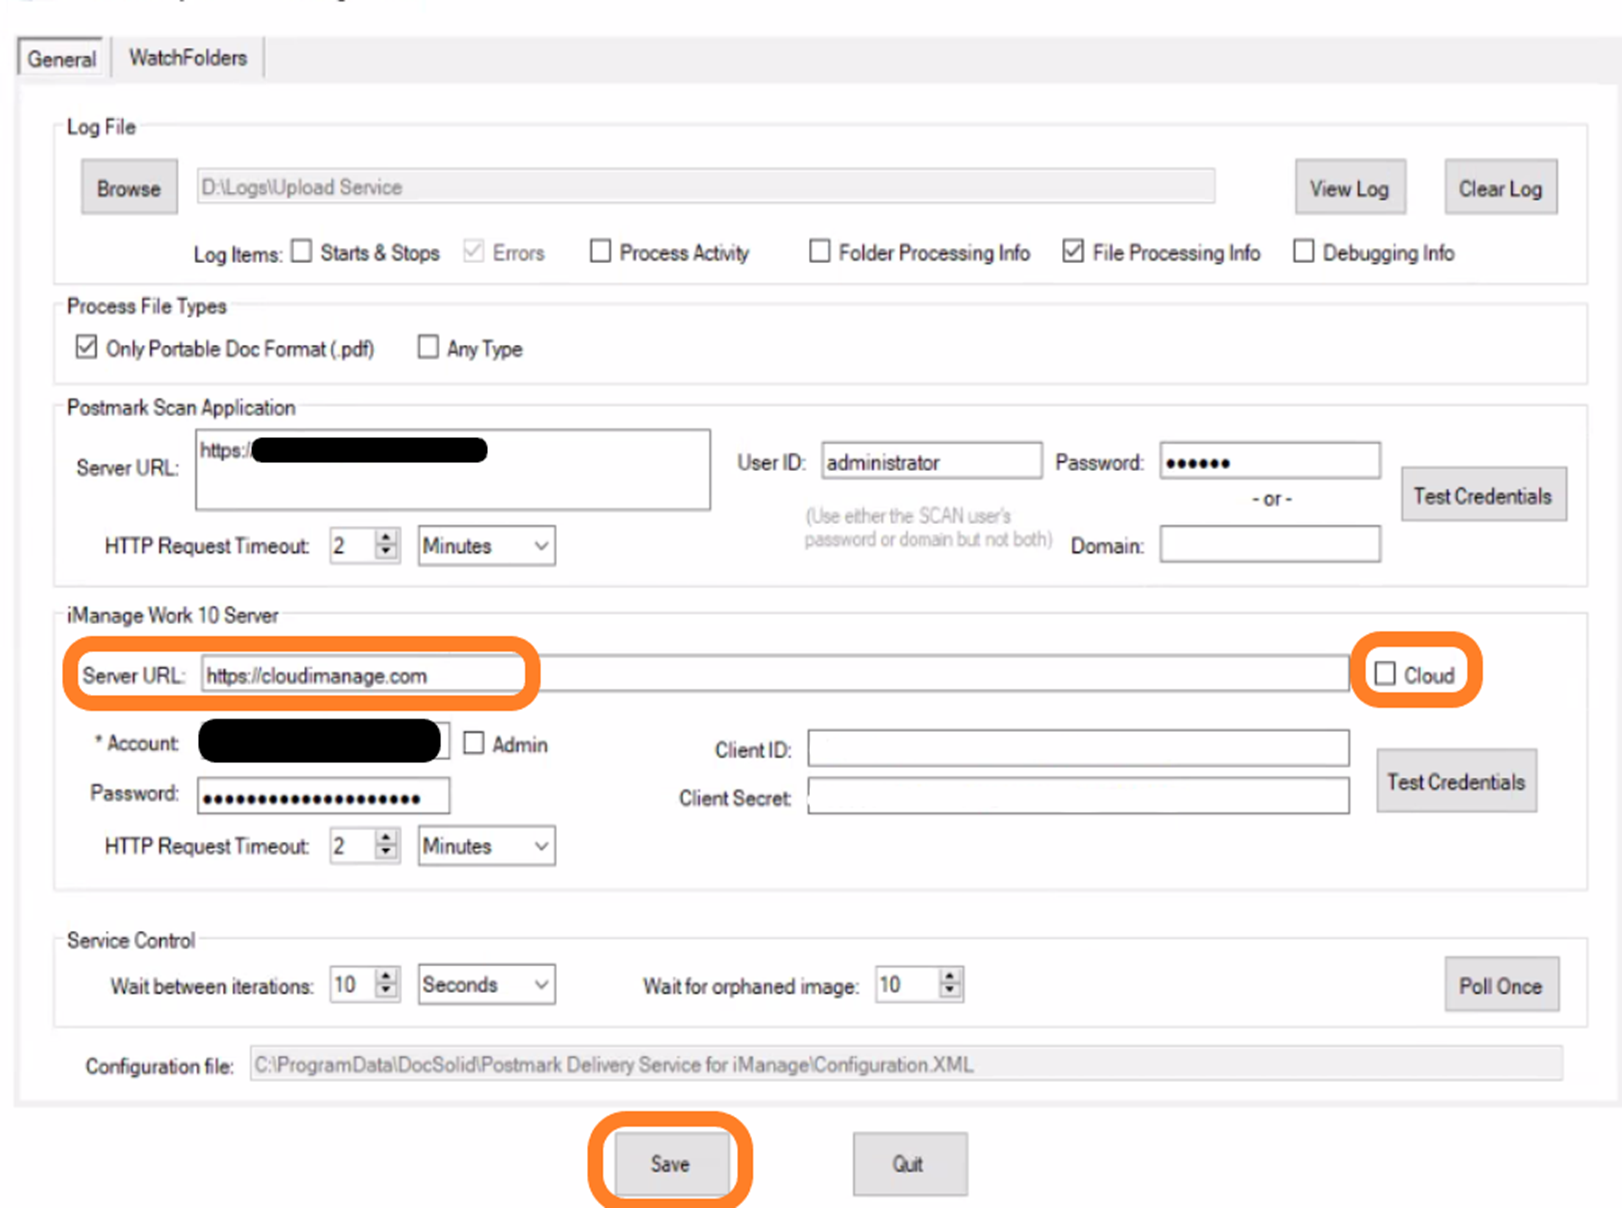Enable the Starts & Stops log checkbox
The width and height of the screenshot is (1622, 1208).
pyautogui.click(x=302, y=251)
